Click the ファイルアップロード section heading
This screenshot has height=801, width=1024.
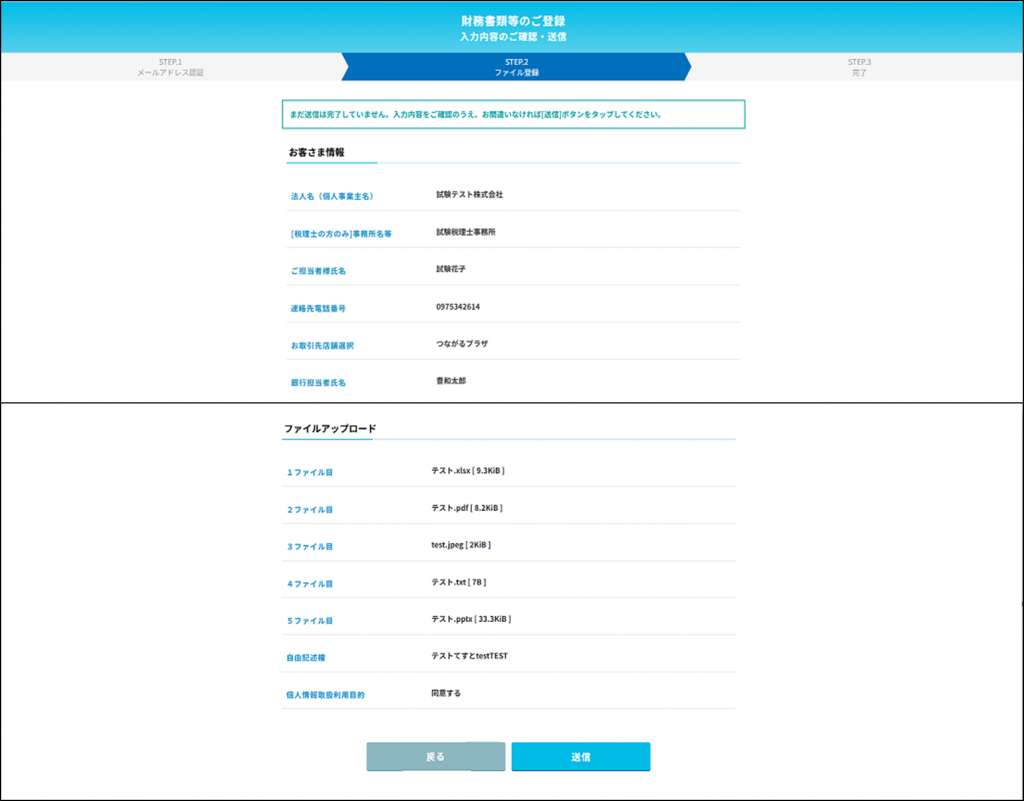(x=330, y=429)
